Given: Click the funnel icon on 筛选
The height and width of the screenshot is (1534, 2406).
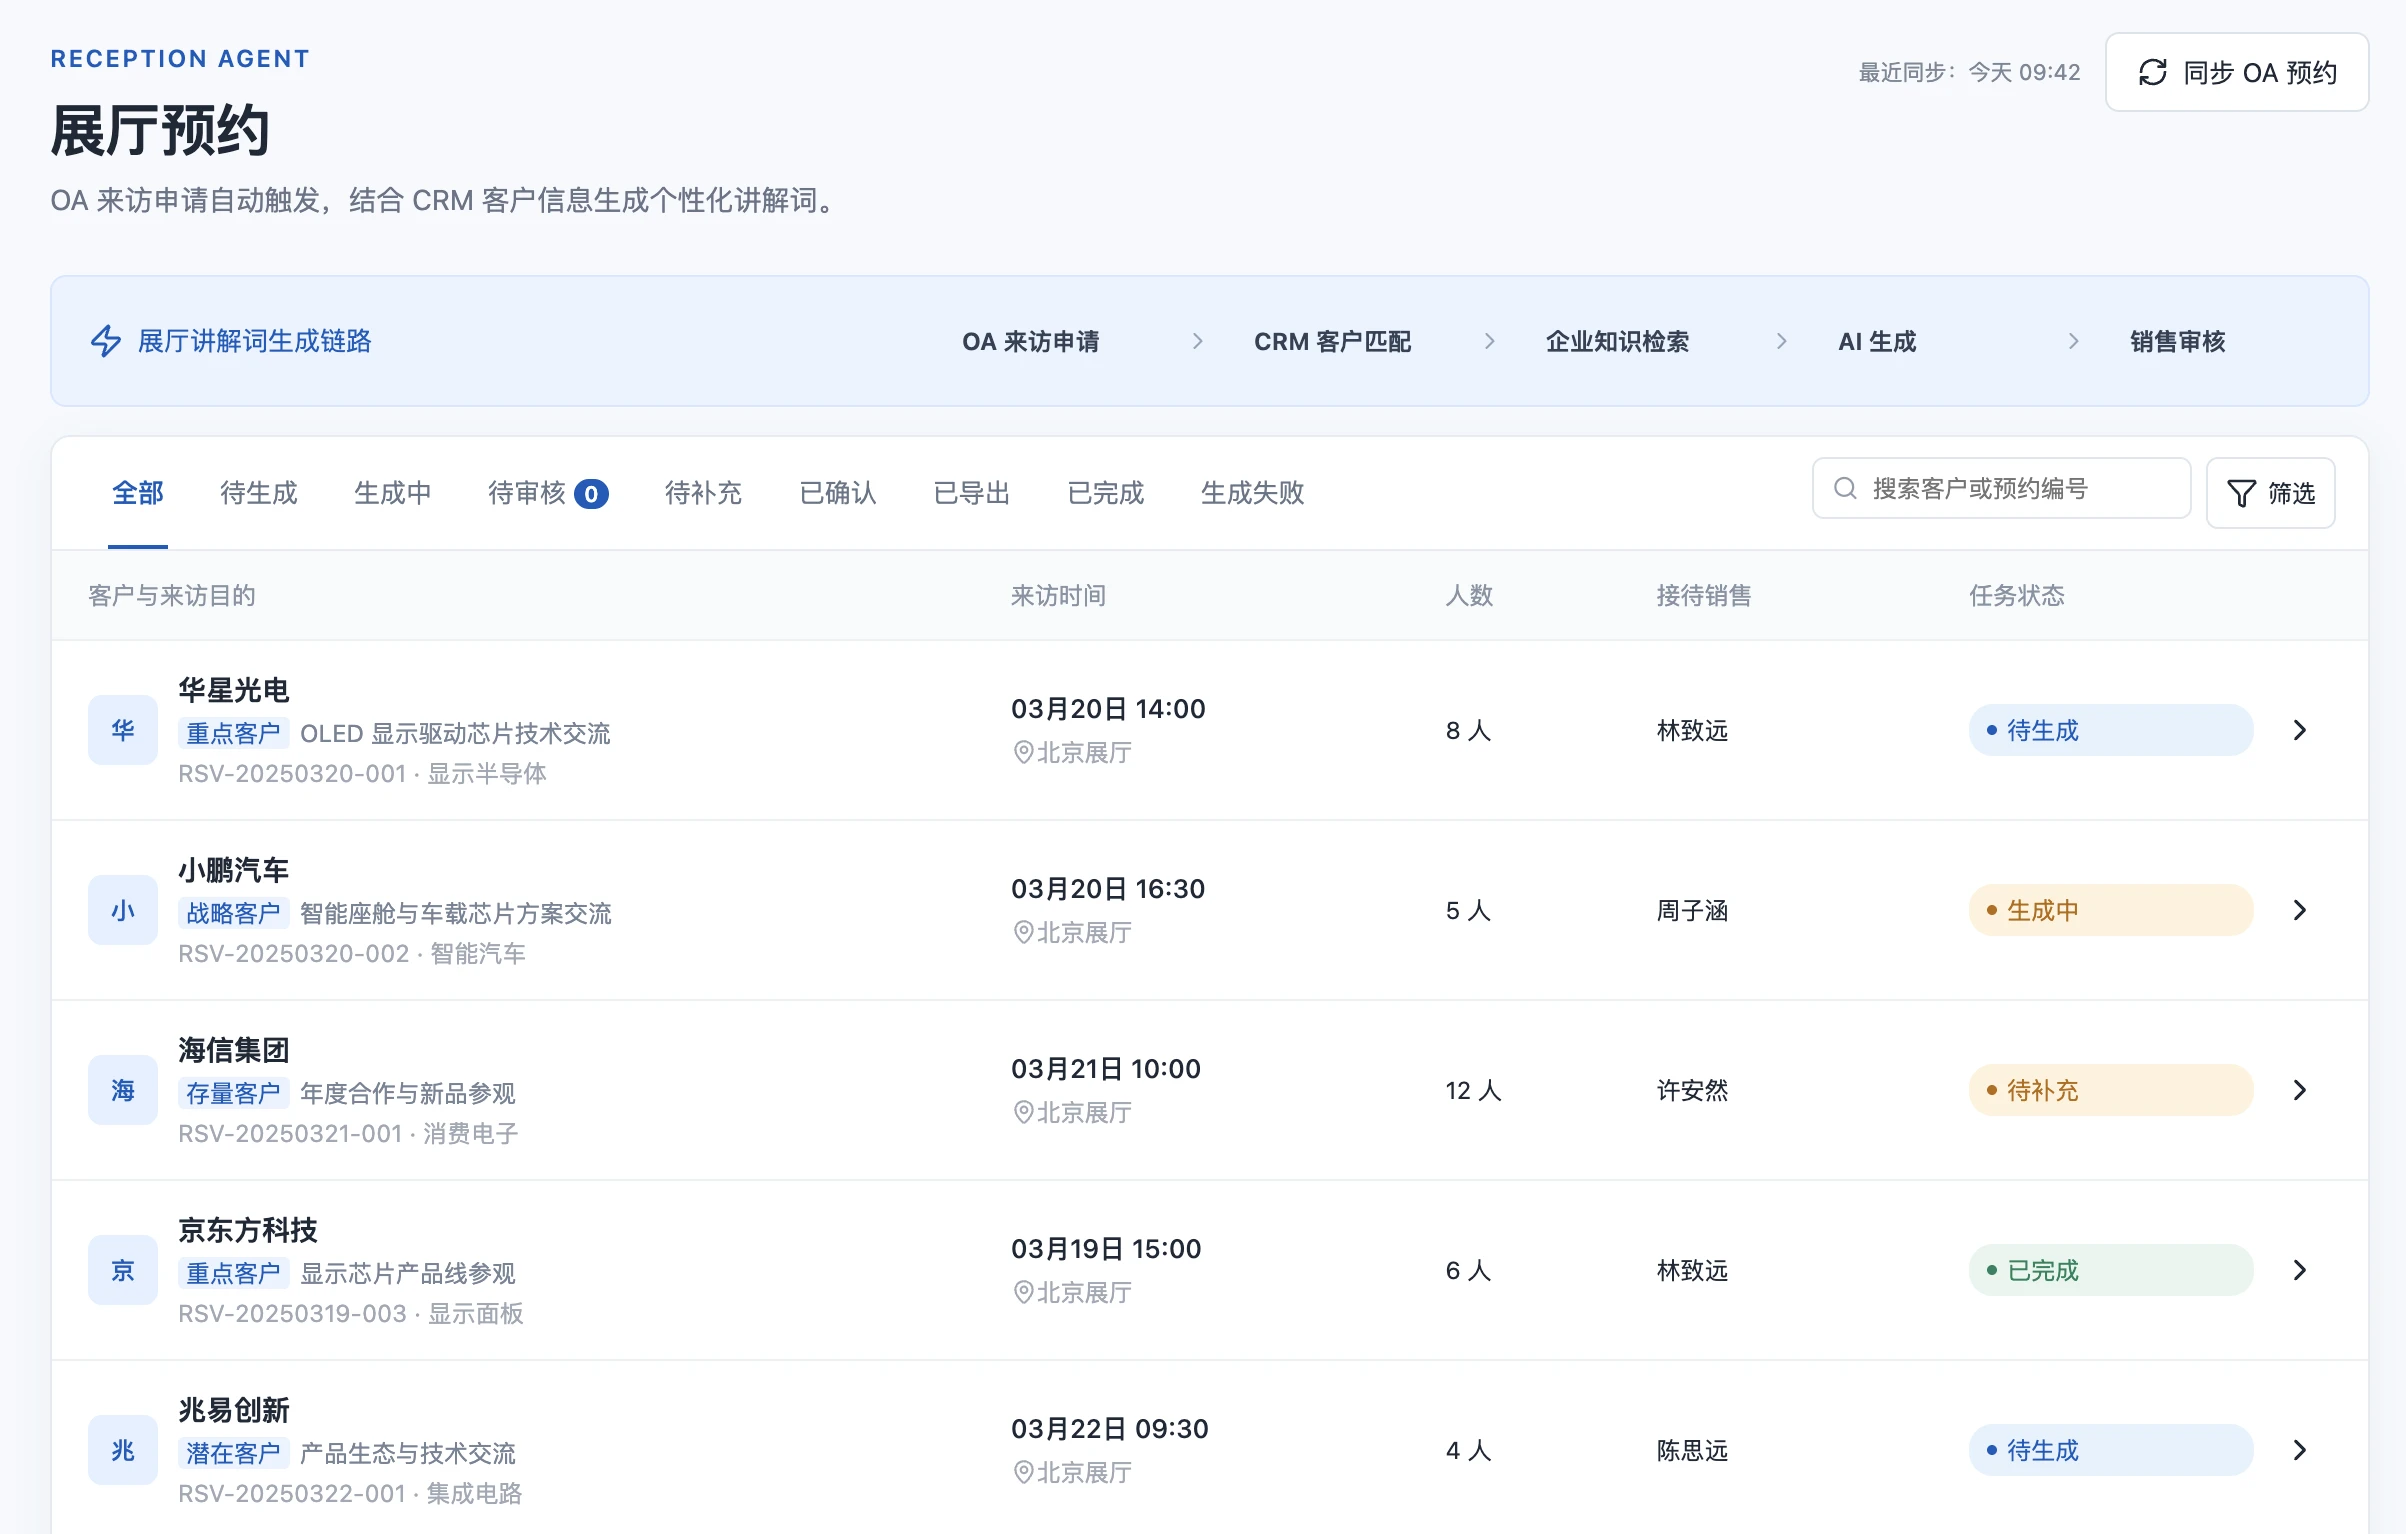Looking at the screenshot, I should click(2241, 493).
